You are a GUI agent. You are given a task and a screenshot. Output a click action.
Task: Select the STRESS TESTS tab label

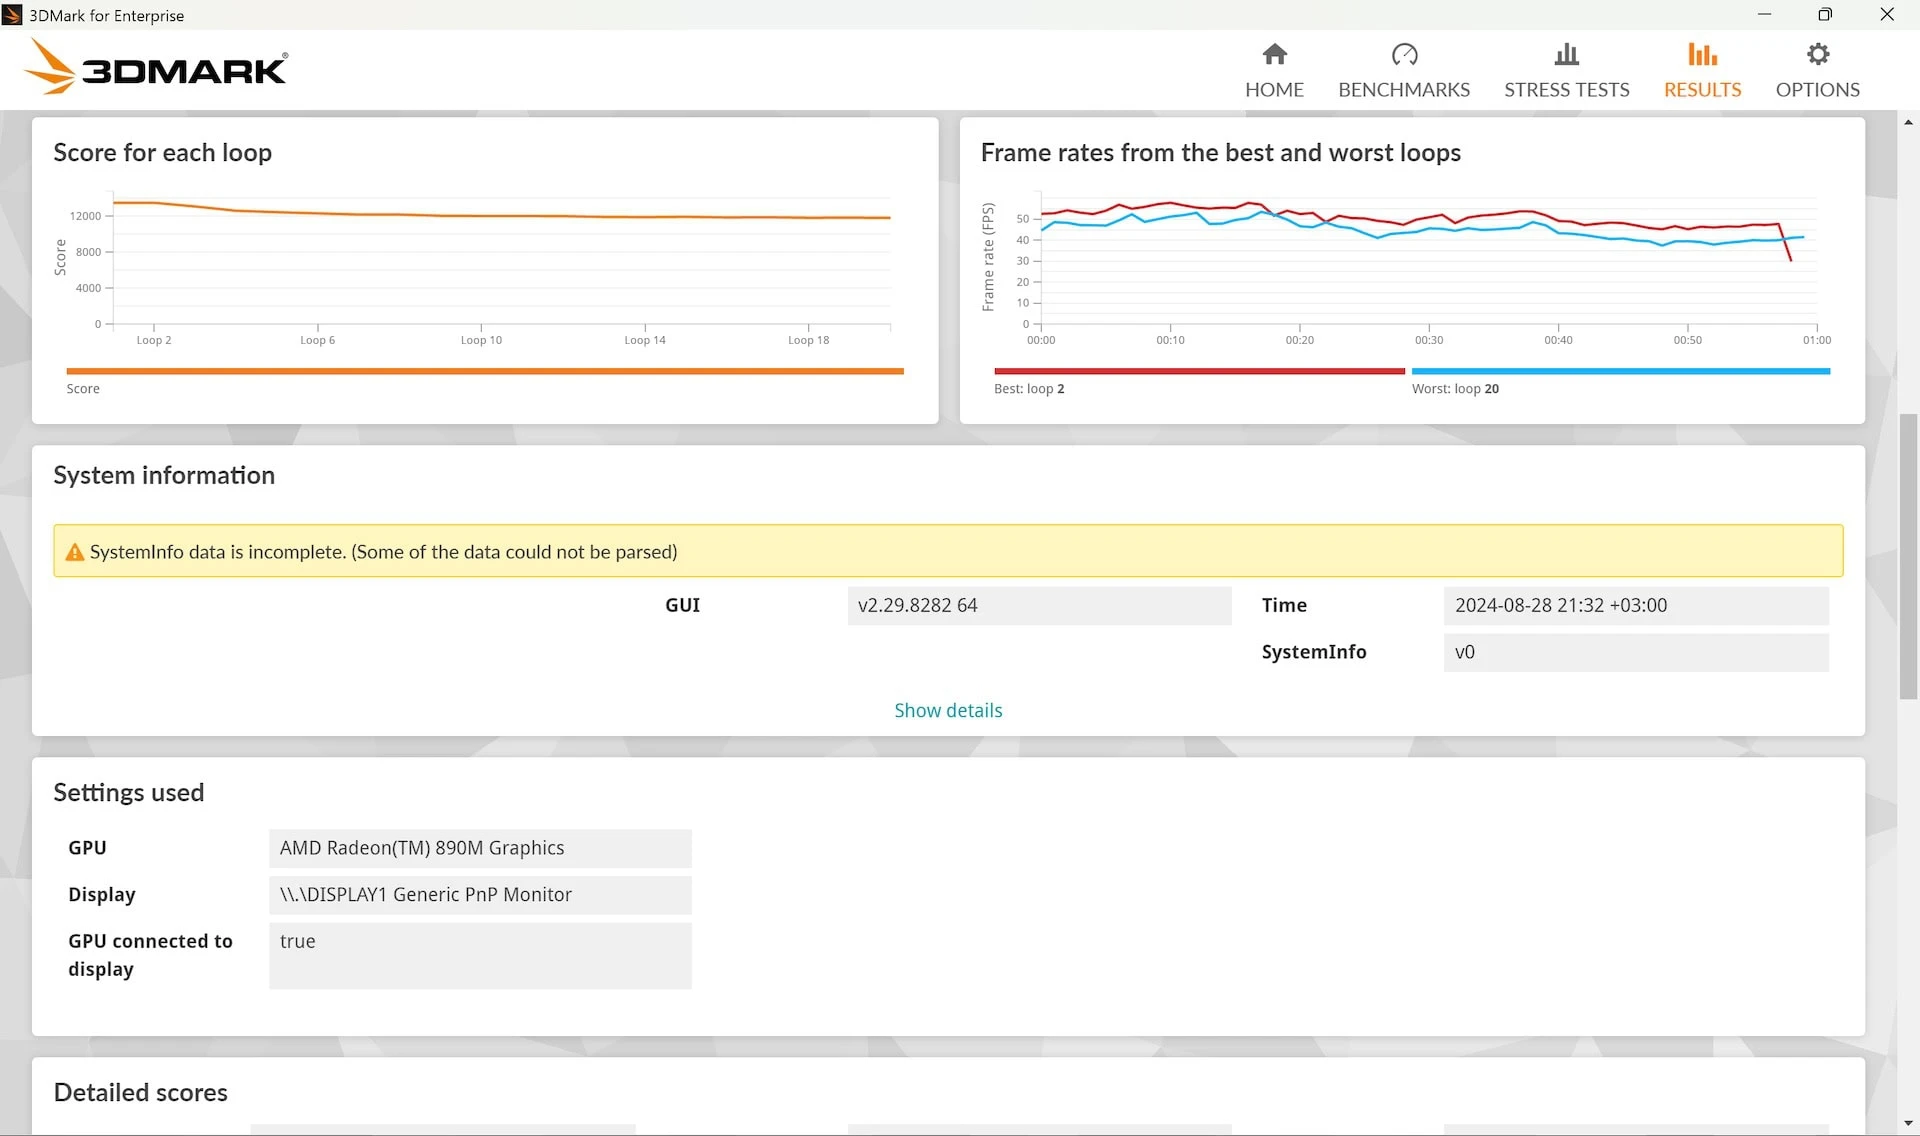point(1567,90)
